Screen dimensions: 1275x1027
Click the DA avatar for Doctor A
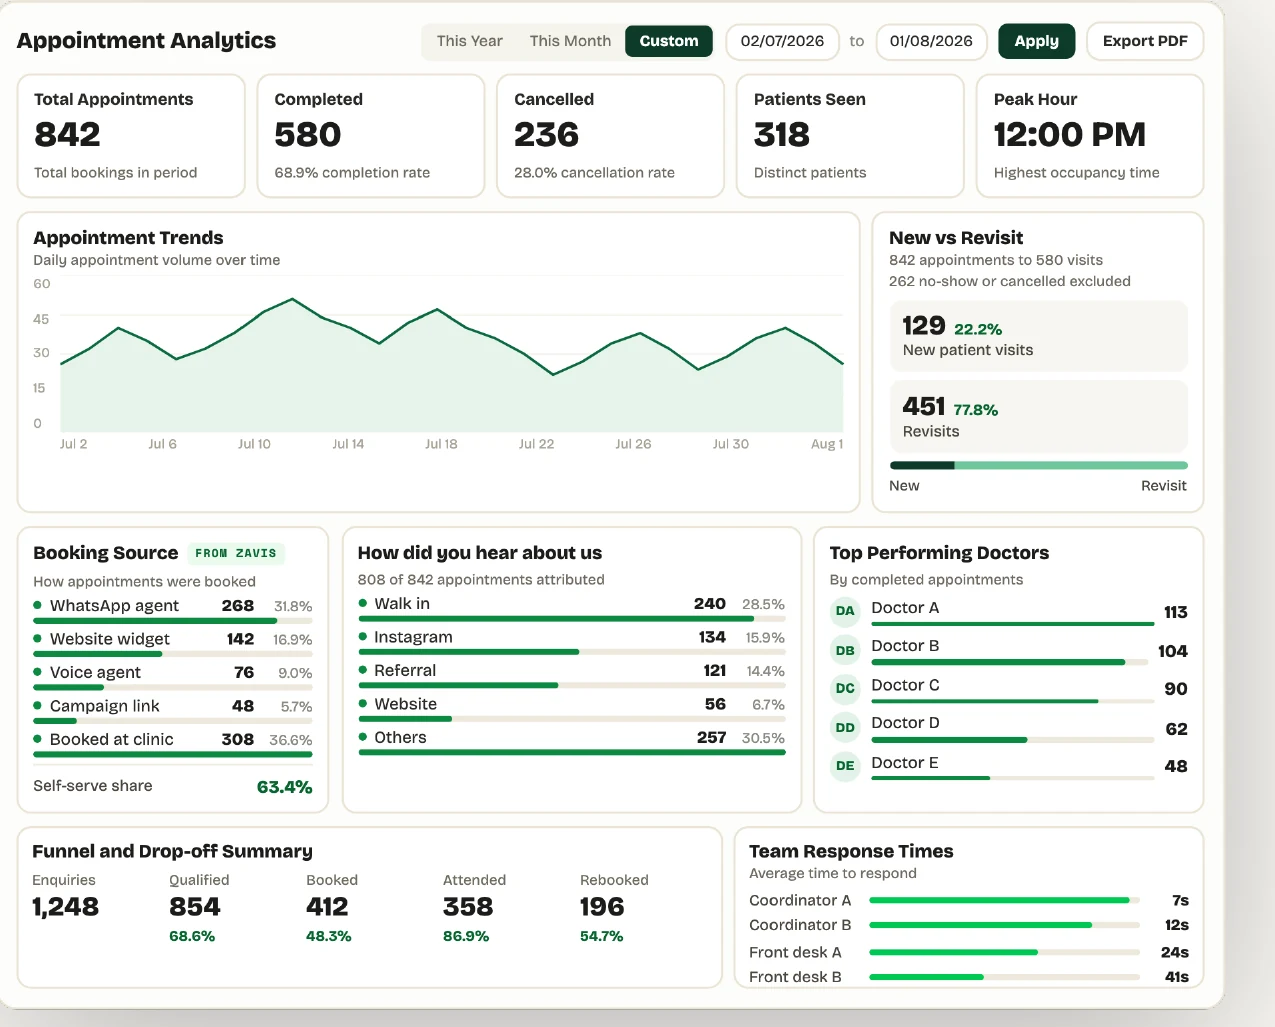pyautogui.click(x=845, y=611)
